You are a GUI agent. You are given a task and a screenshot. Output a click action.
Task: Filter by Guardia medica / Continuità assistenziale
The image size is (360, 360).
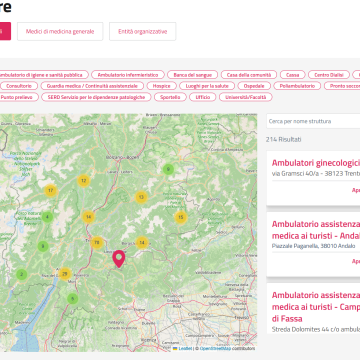92,86
